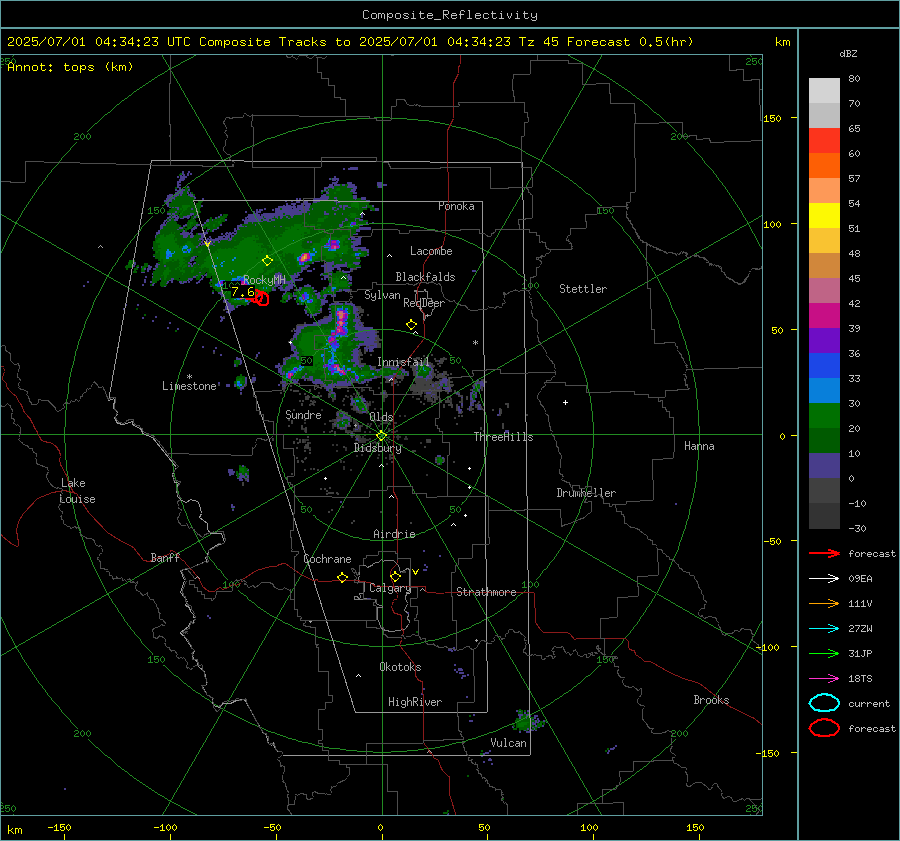Screen dimensions: 900x841
Task: Click the red forecast ellipse legend icon
Action: (824, 728)
